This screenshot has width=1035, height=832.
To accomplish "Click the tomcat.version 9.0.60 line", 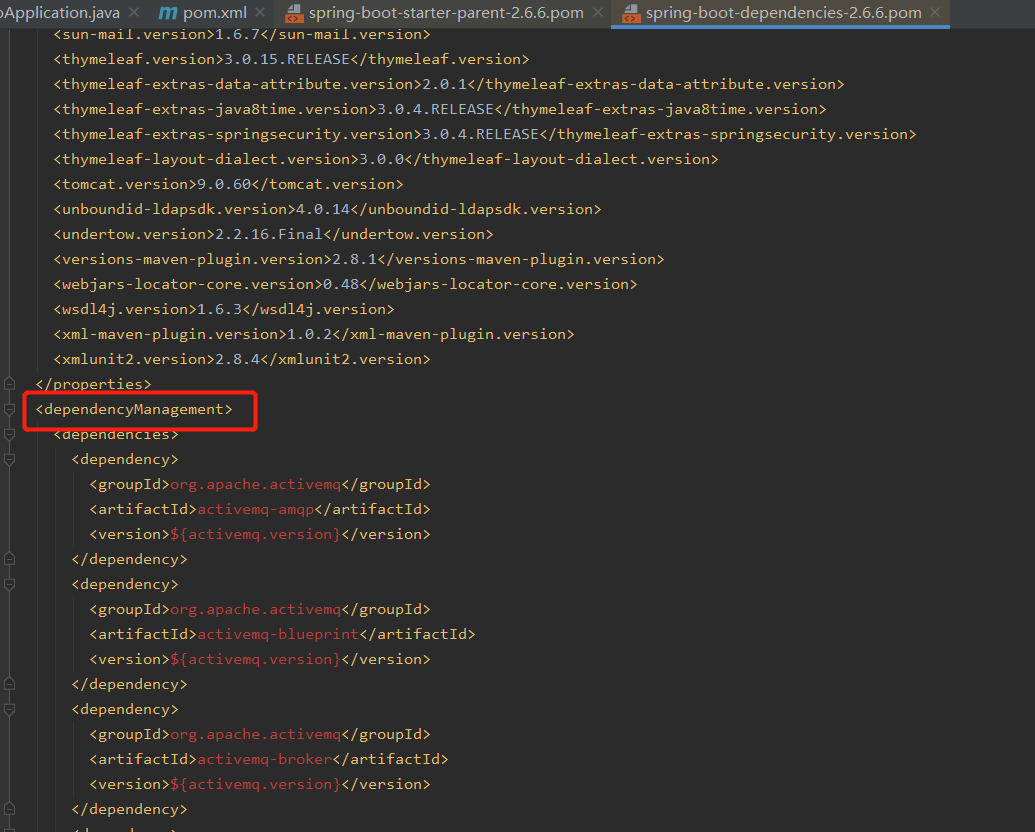I will (x=228, y=184).
